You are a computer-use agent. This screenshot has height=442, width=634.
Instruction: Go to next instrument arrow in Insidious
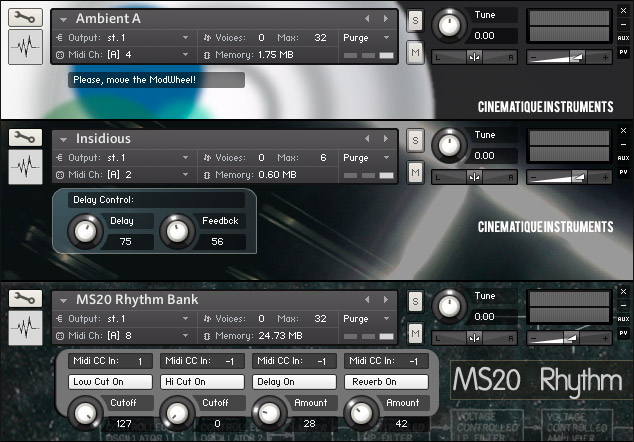coord(386,139)
